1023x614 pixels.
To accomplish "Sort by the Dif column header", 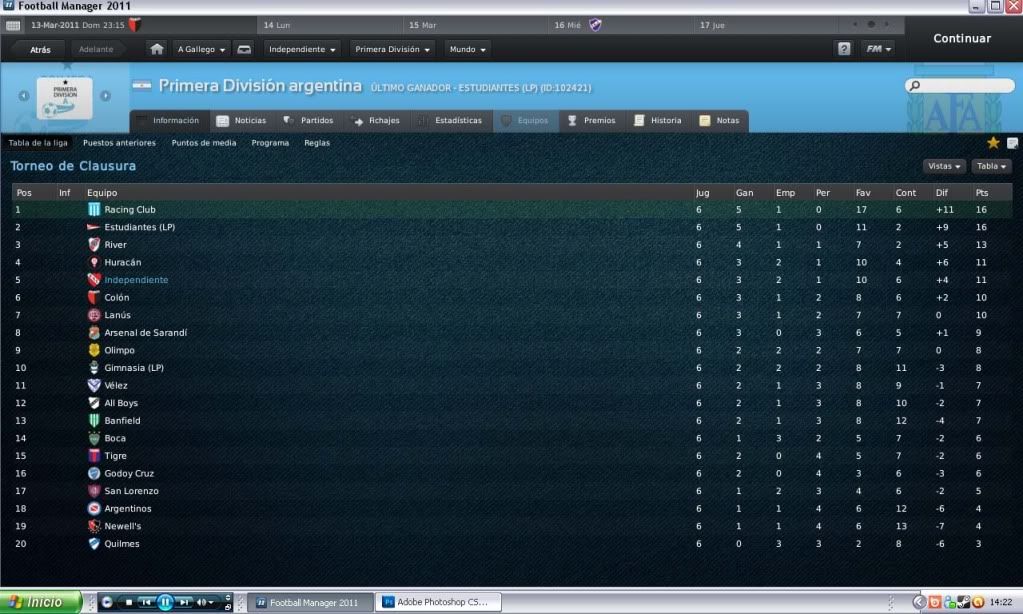I will click(941, 193).
